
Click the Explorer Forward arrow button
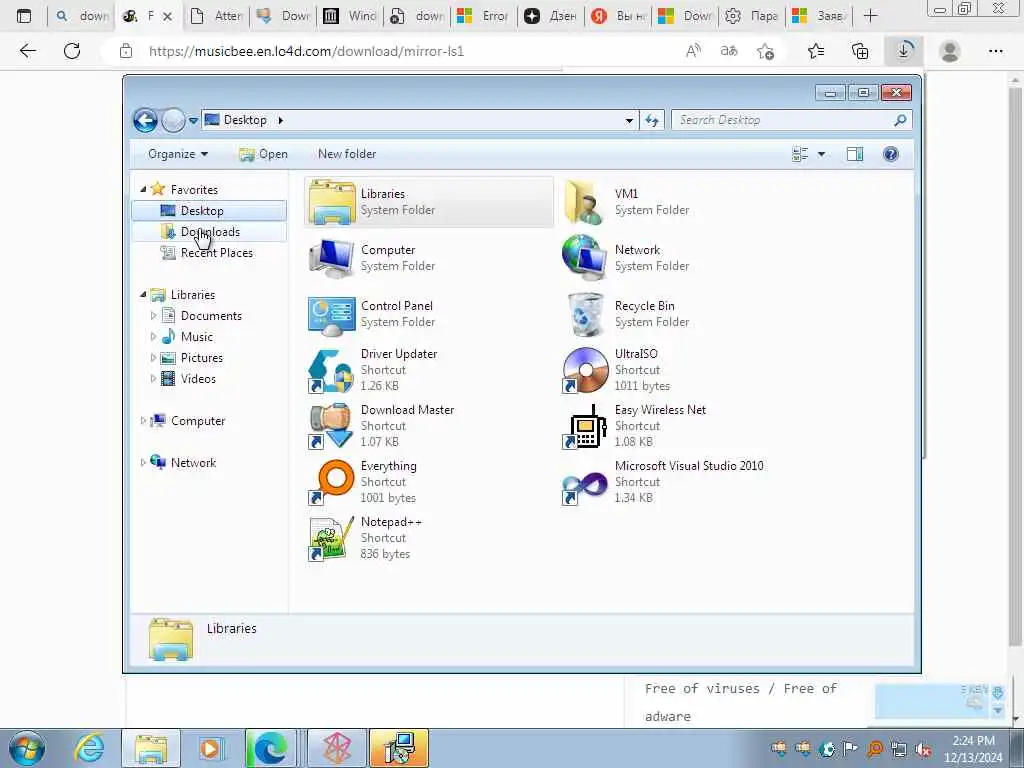[172, 120]
